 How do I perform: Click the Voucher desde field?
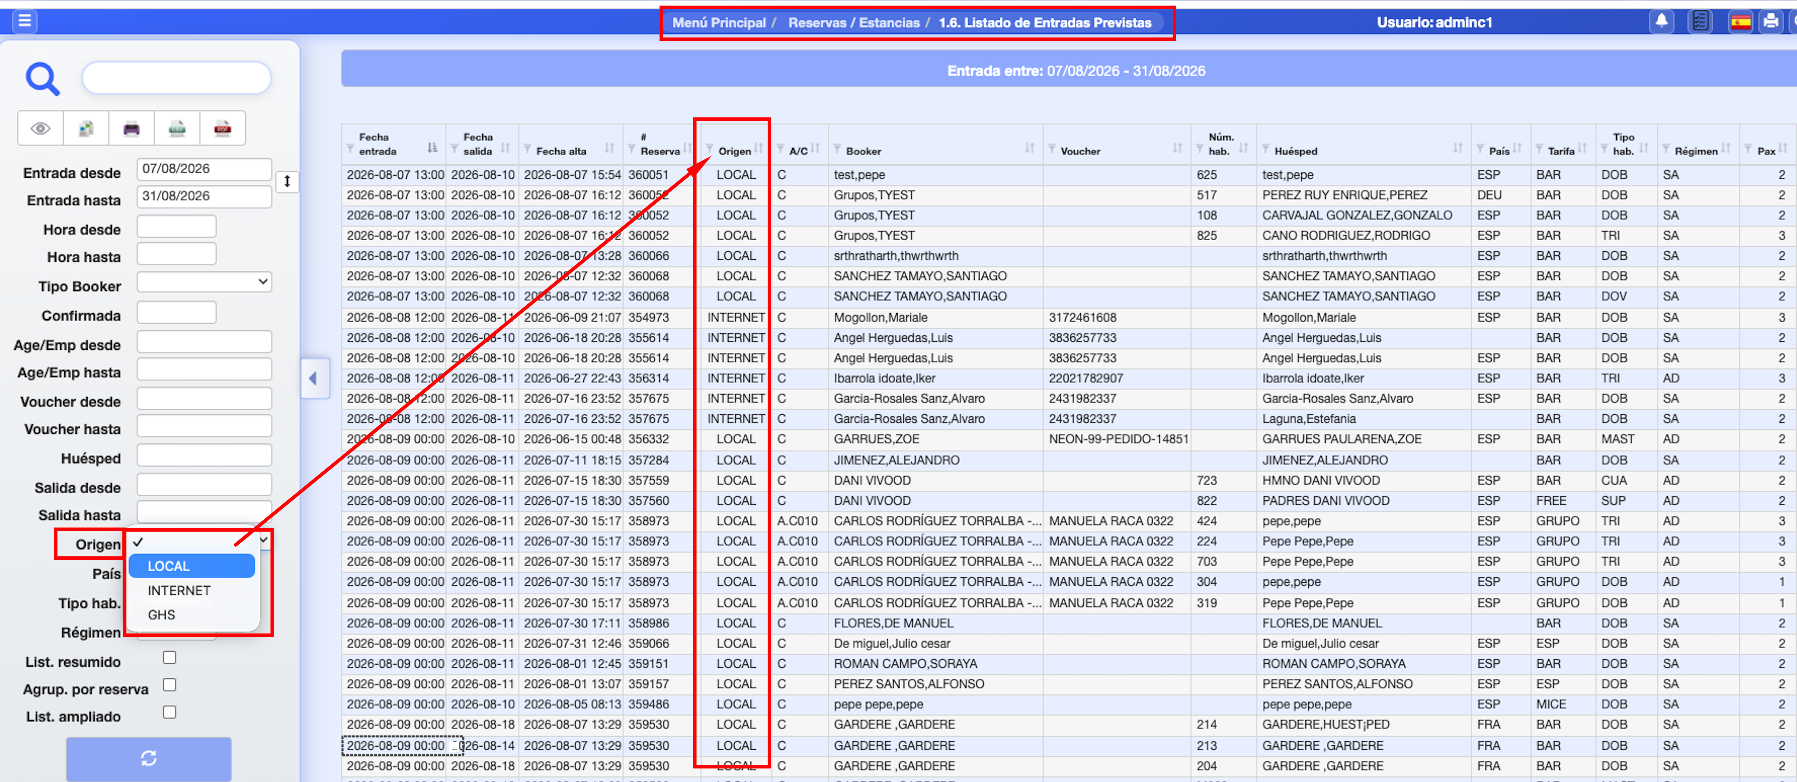tap(204, 399)
